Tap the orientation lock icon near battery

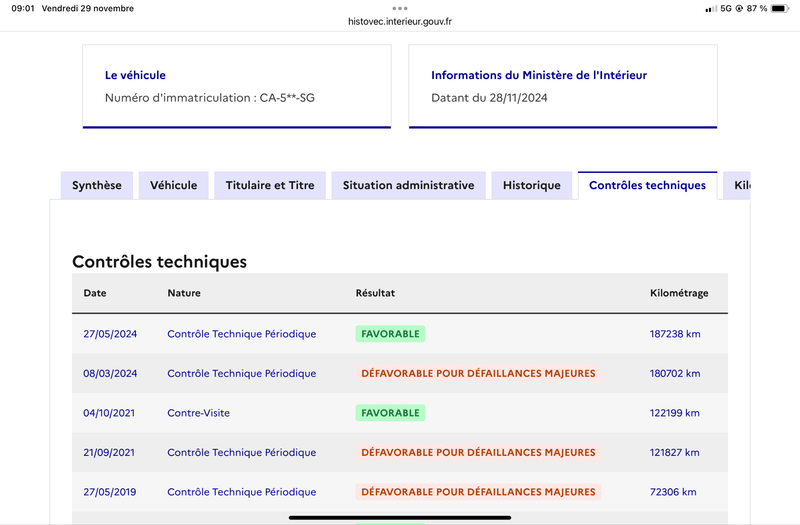[x=739, y=9]
